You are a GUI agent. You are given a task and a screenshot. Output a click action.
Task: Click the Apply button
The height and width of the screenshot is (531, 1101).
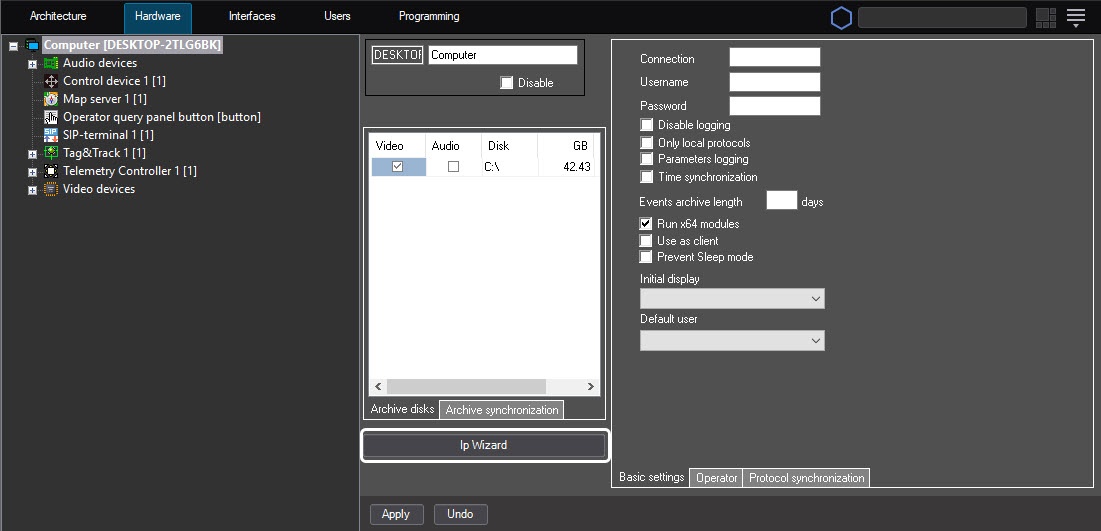click(396, 514)
